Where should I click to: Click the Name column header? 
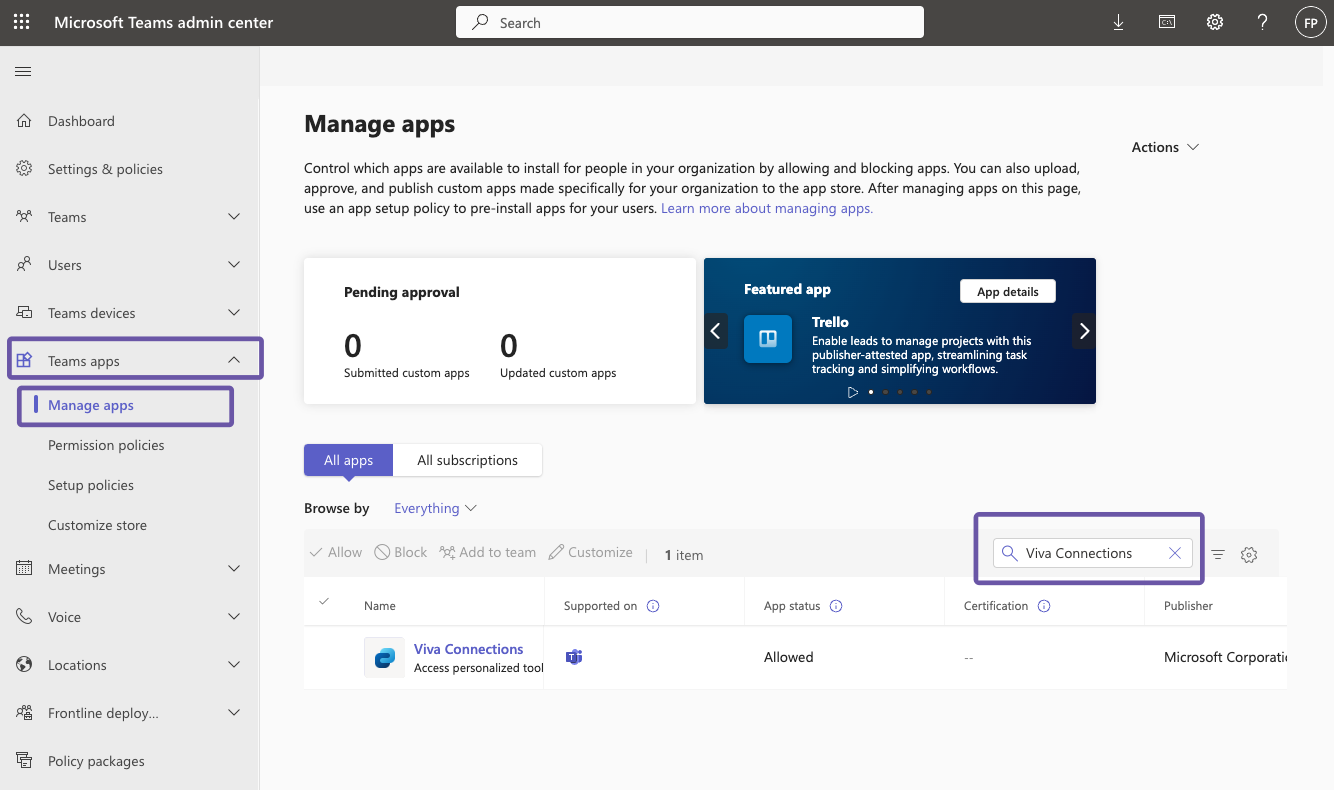(x=380, y=606)
